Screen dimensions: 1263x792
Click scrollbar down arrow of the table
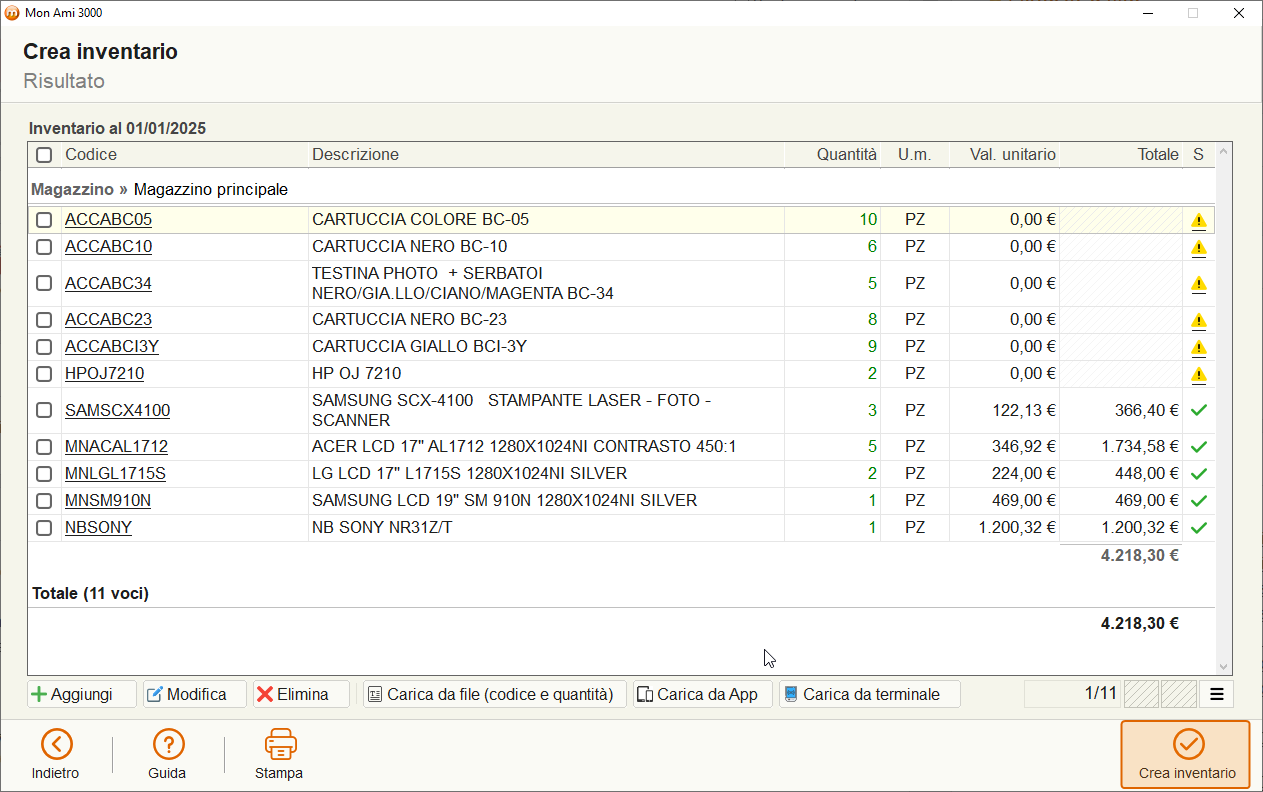(x=1223, y=667)
